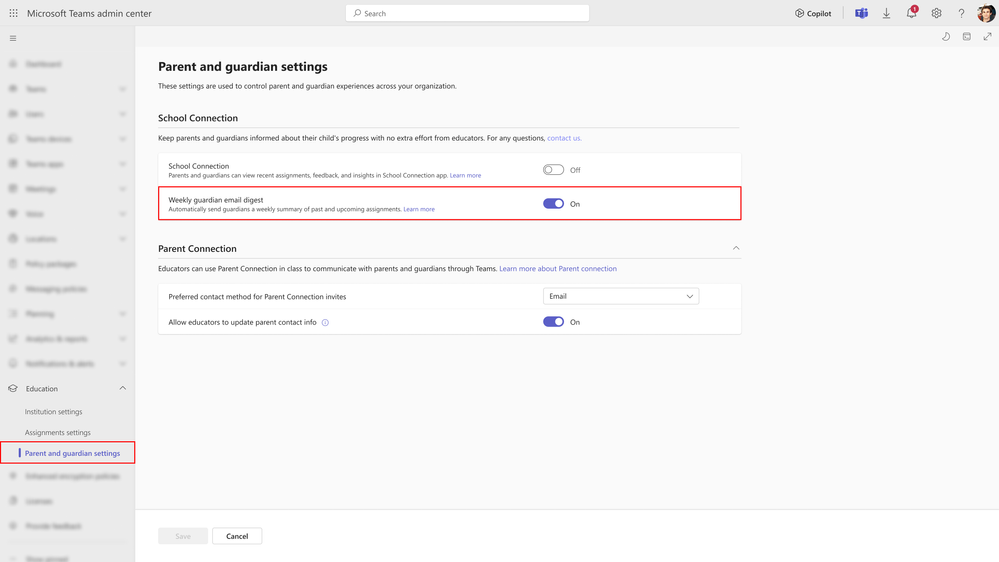Collapse the Parent Connection section chevron

point(736,248)
